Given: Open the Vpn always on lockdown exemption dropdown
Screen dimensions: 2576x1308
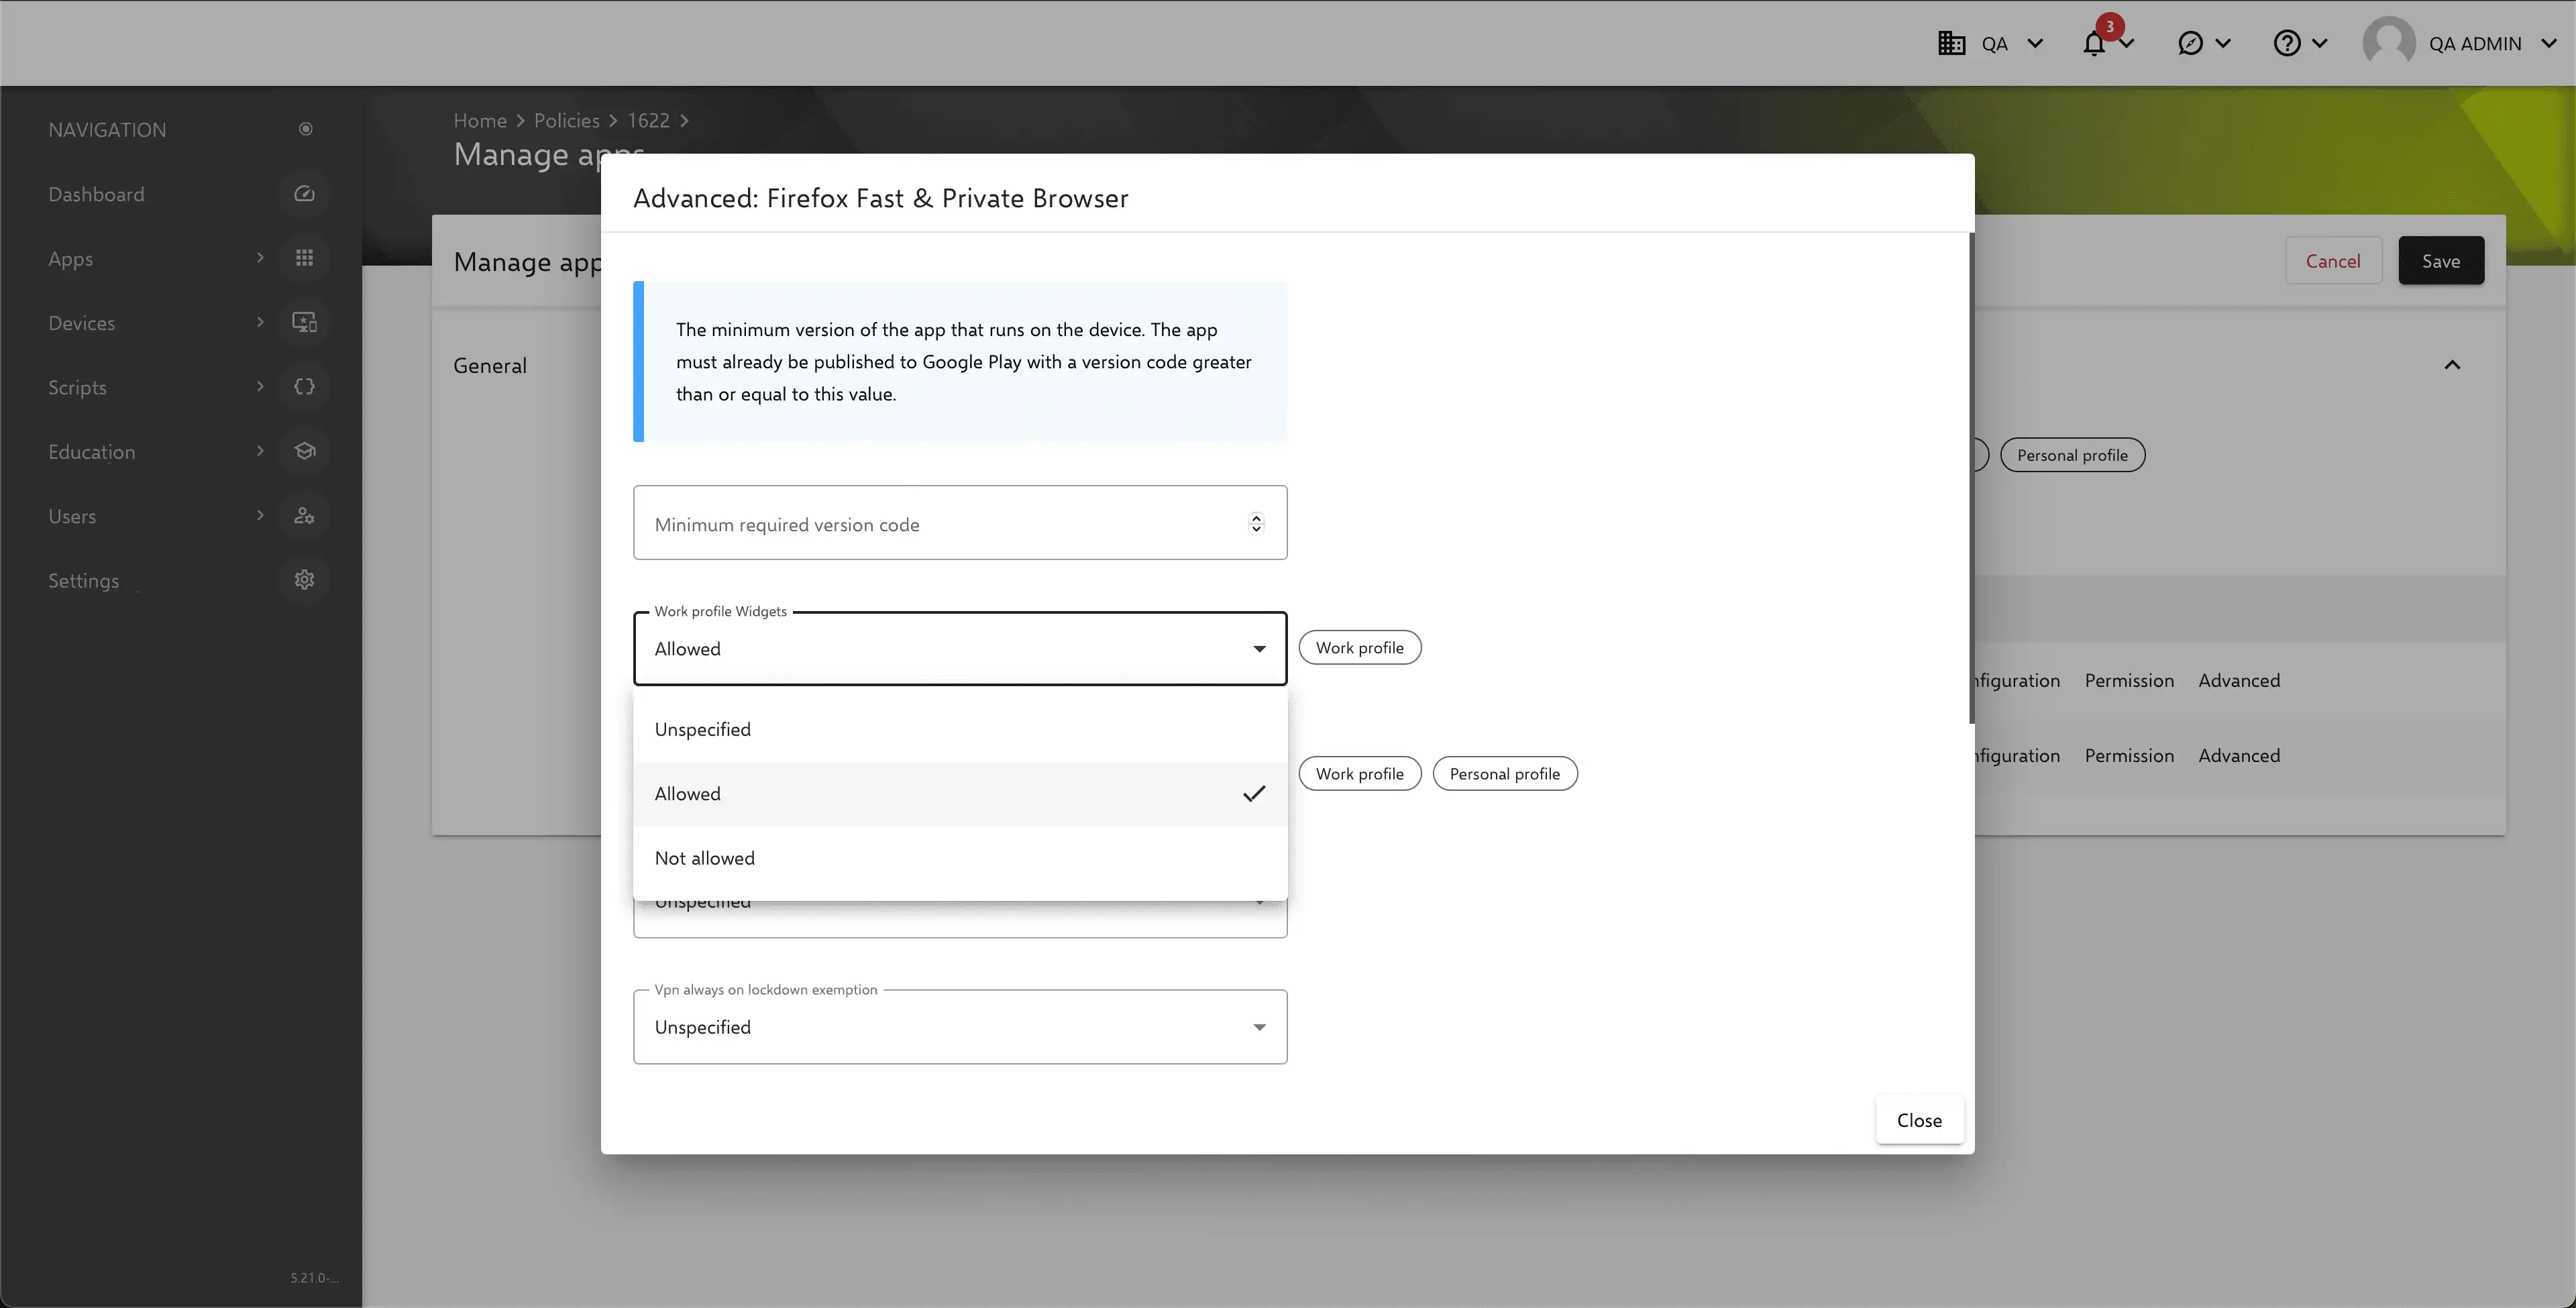Looking at the screenshot, I should (960, 1027).
